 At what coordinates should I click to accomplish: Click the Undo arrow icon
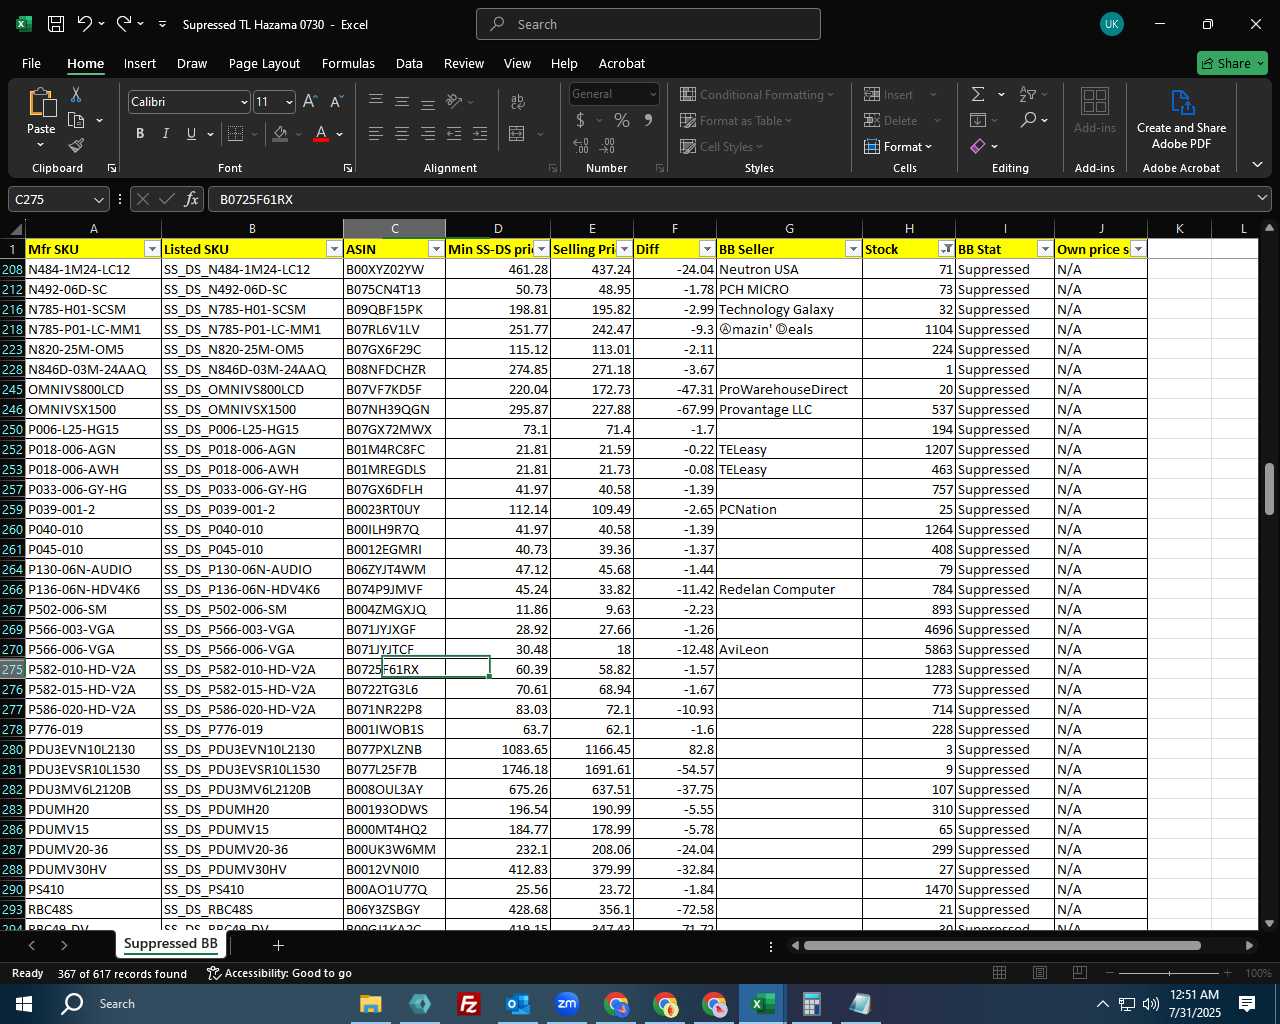tap(85, 24)
